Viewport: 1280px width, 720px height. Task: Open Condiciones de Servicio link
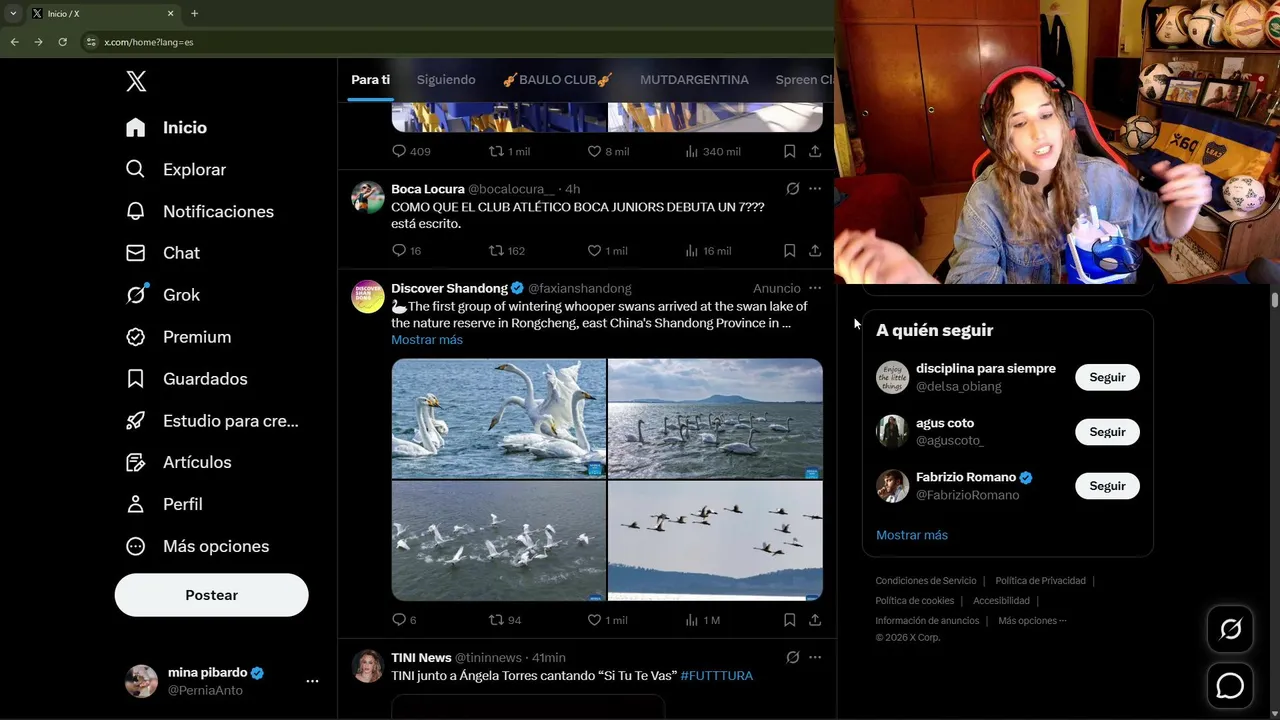[x=926, y=581]
